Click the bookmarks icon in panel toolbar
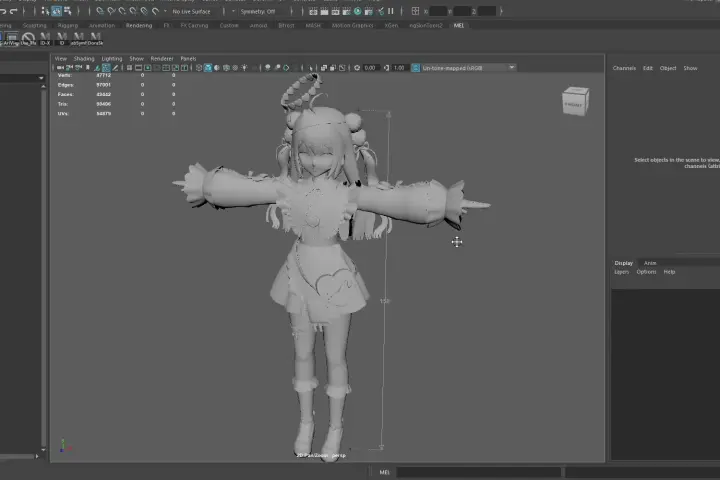The height and width of the screenshot is (480, 720). 87,68
